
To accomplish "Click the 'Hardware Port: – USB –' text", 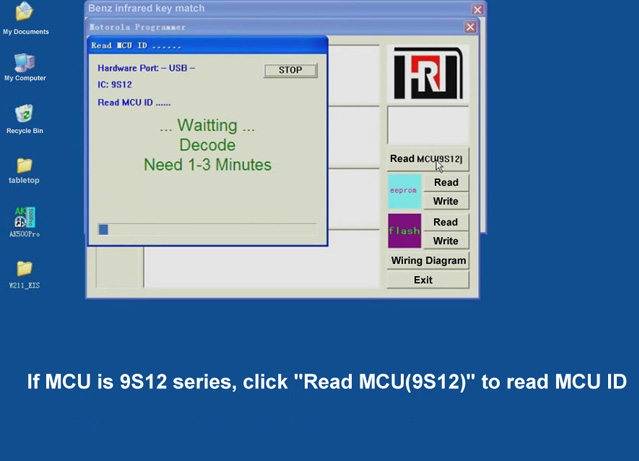I will coord(146,68).
